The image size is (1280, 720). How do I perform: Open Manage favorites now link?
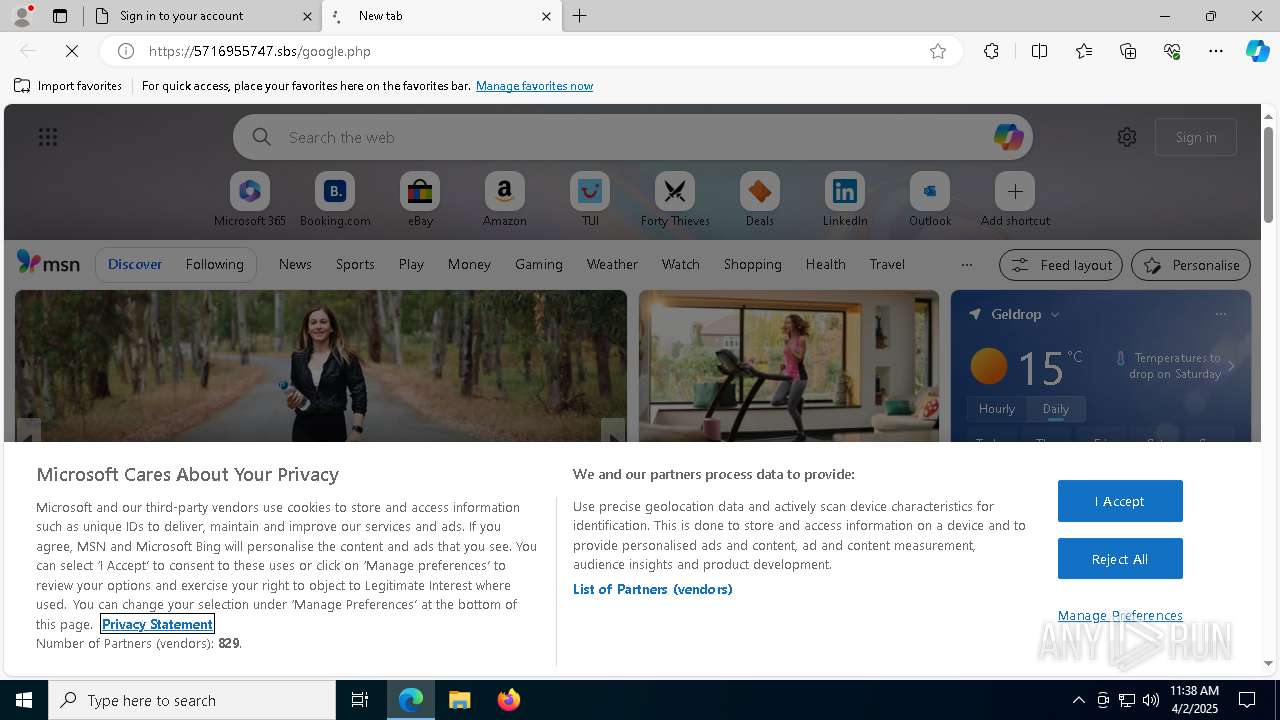[534, 86]
